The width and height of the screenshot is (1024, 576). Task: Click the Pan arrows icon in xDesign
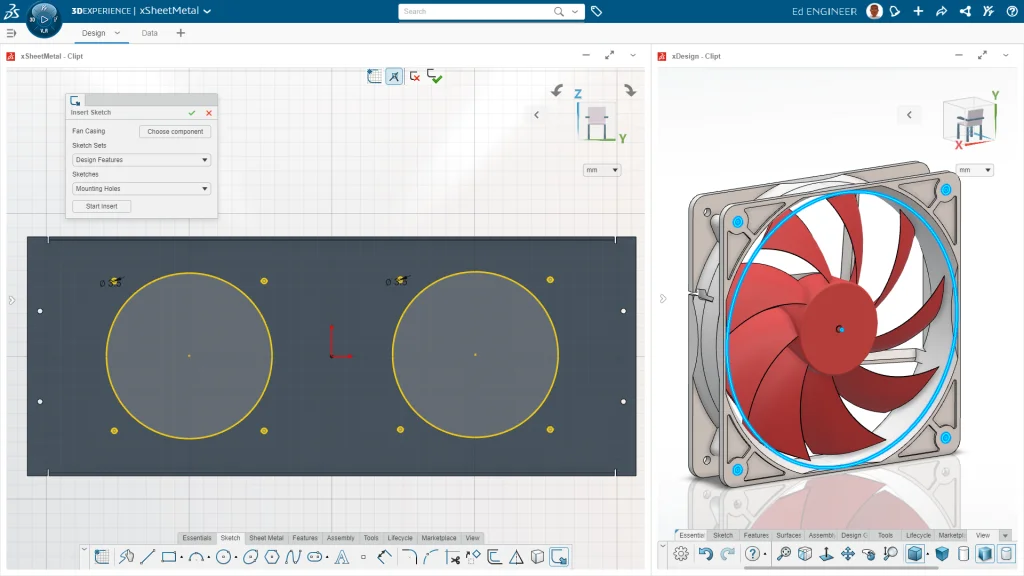point(847,554)
